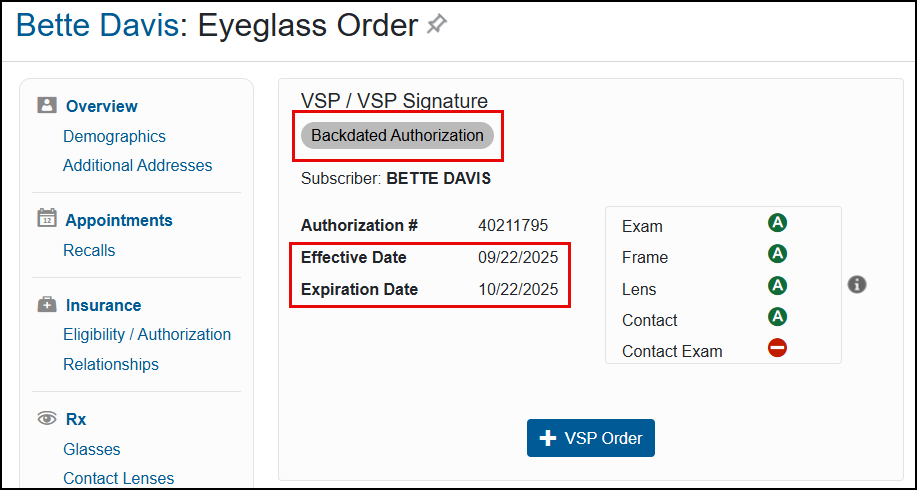
Task: Click the red Contact Exam unavailable icon
Action: 777,348
